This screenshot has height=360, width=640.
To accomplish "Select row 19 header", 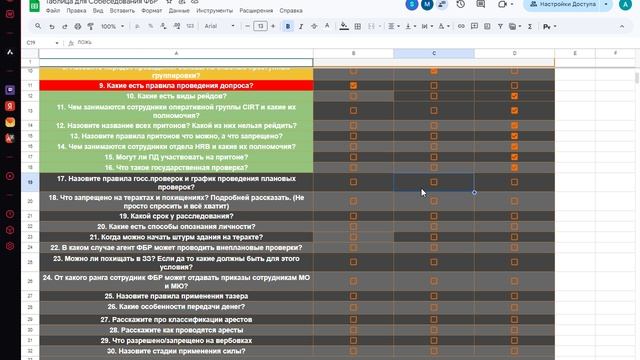I will tap(30, 182).
